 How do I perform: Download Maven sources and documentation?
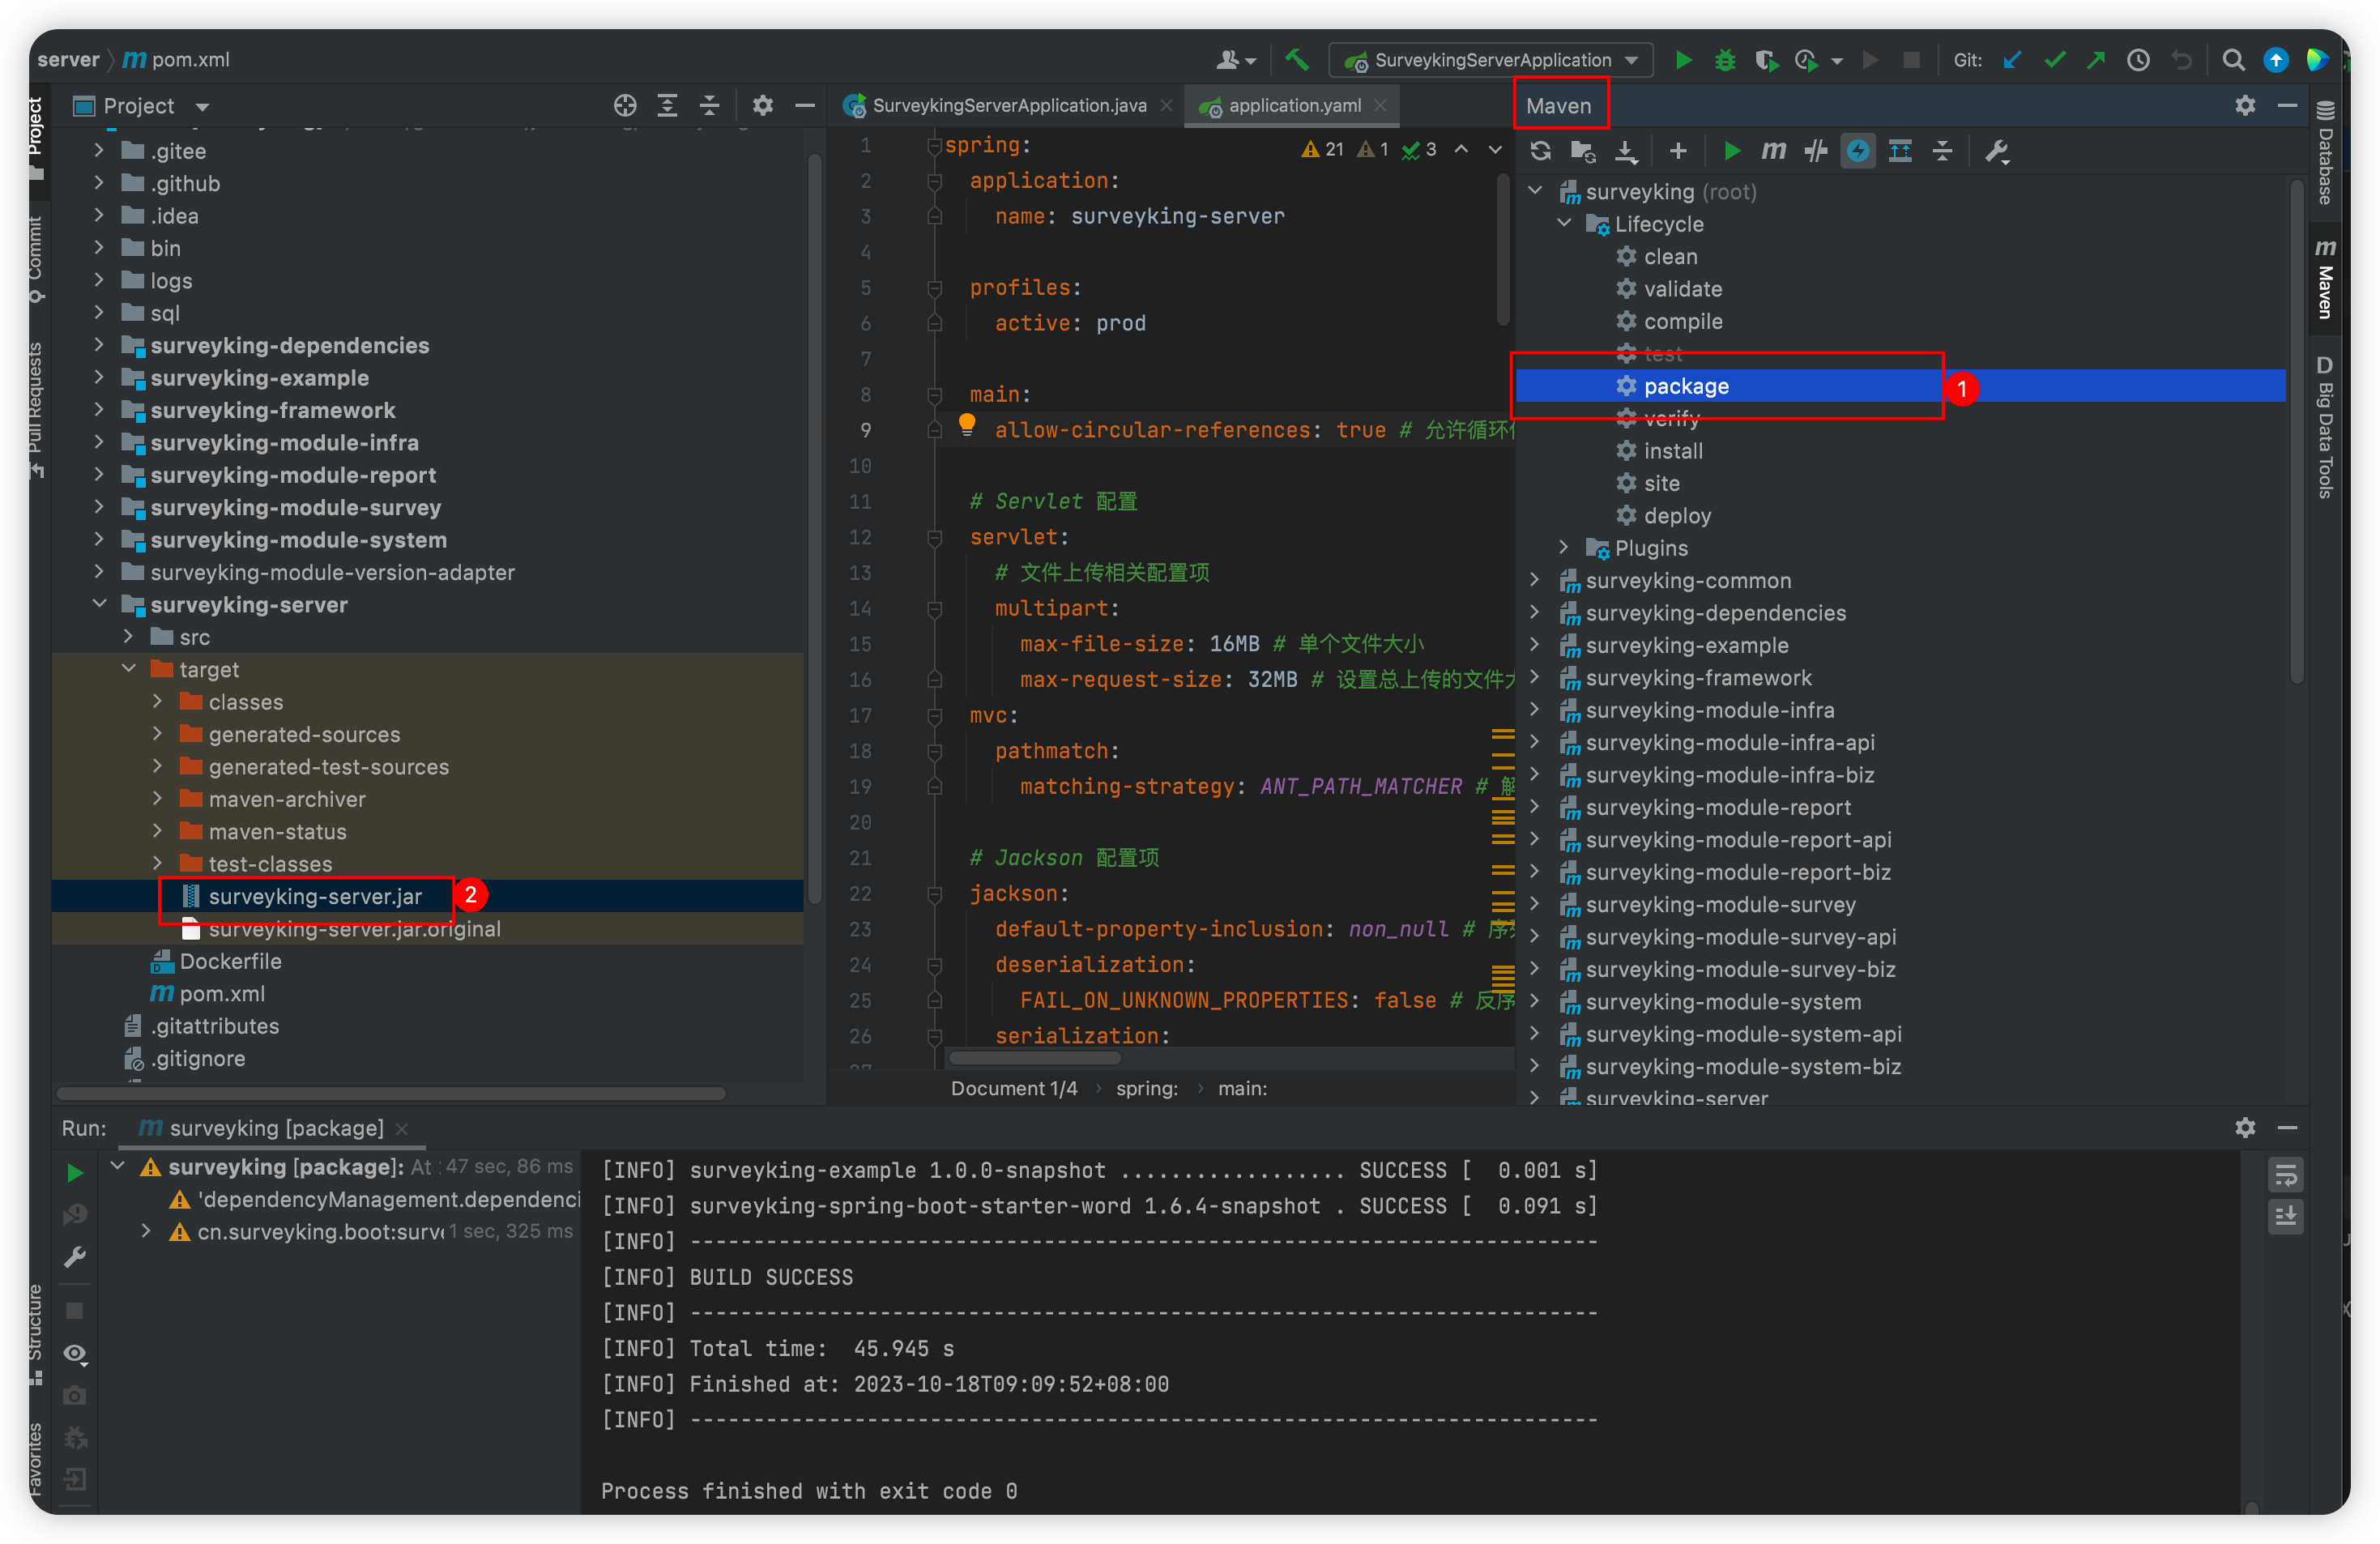1626,151
